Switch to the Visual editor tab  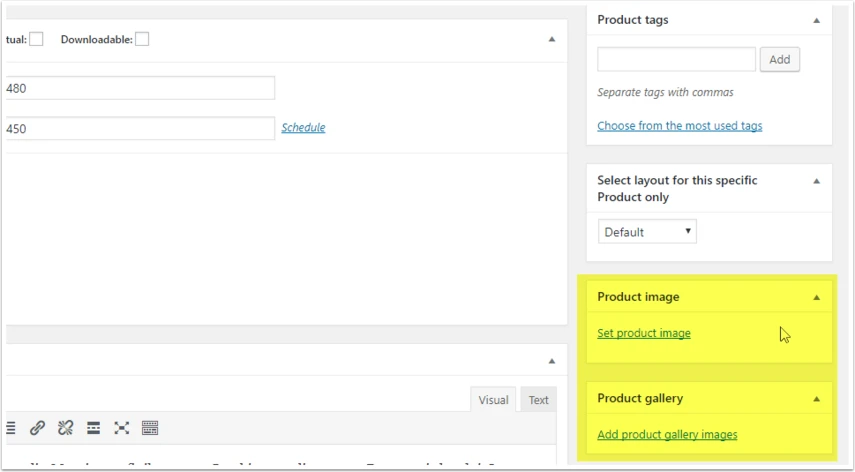click(x=493, y=400)
